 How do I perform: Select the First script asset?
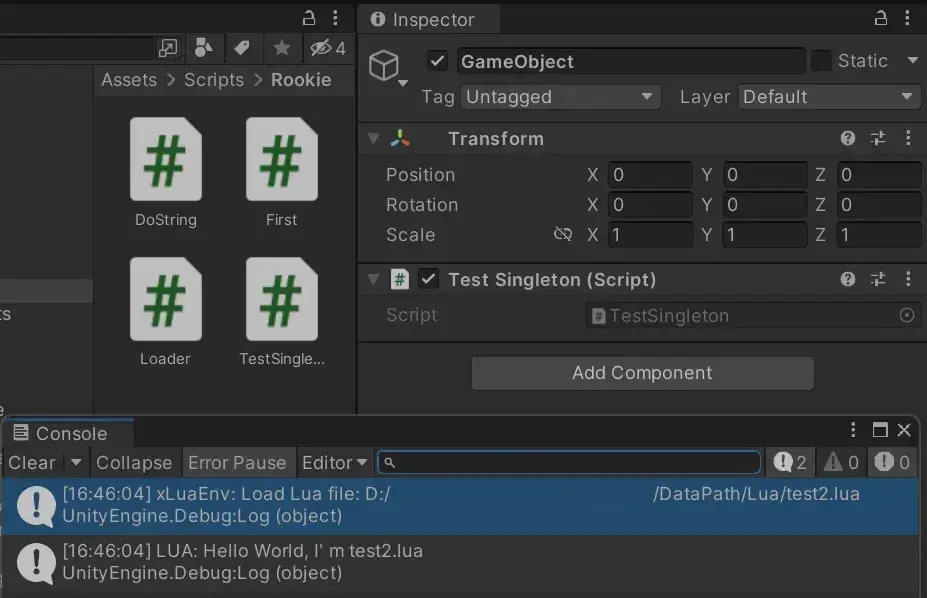(x=281, y=172)
